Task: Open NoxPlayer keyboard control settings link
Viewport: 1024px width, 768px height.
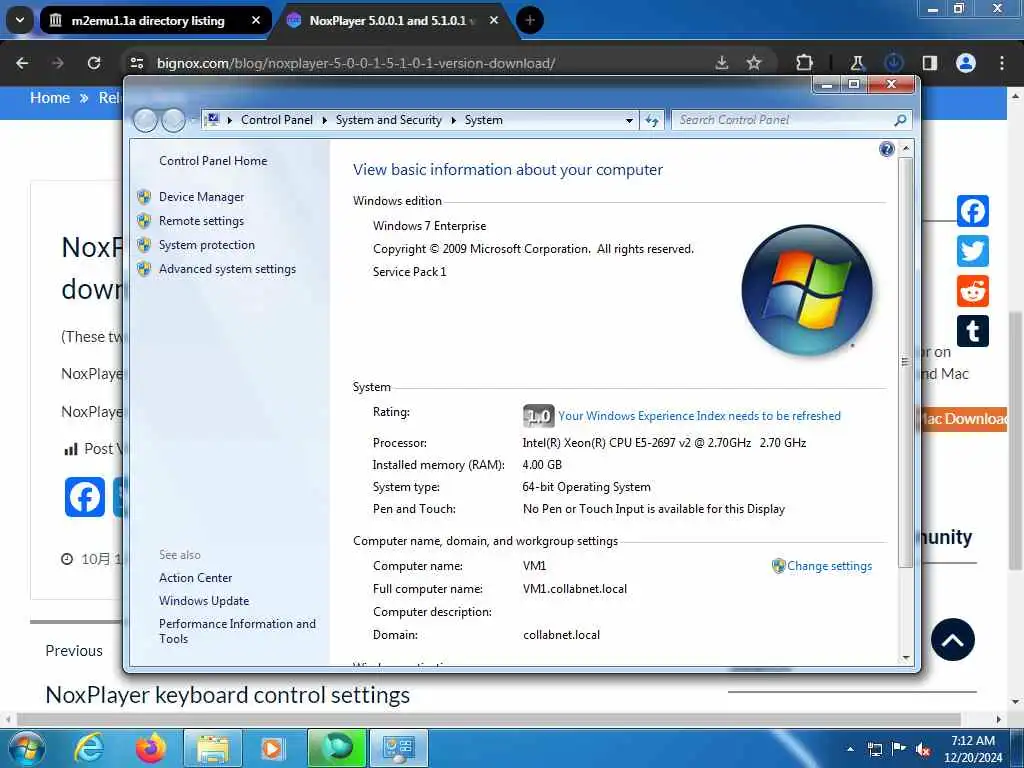Action: [227, 695]
